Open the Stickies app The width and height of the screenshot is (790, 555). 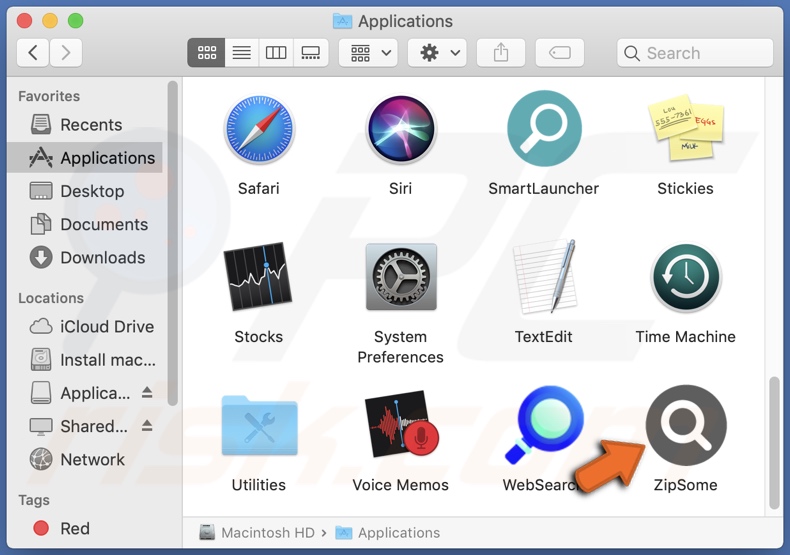tap(685, 130)
